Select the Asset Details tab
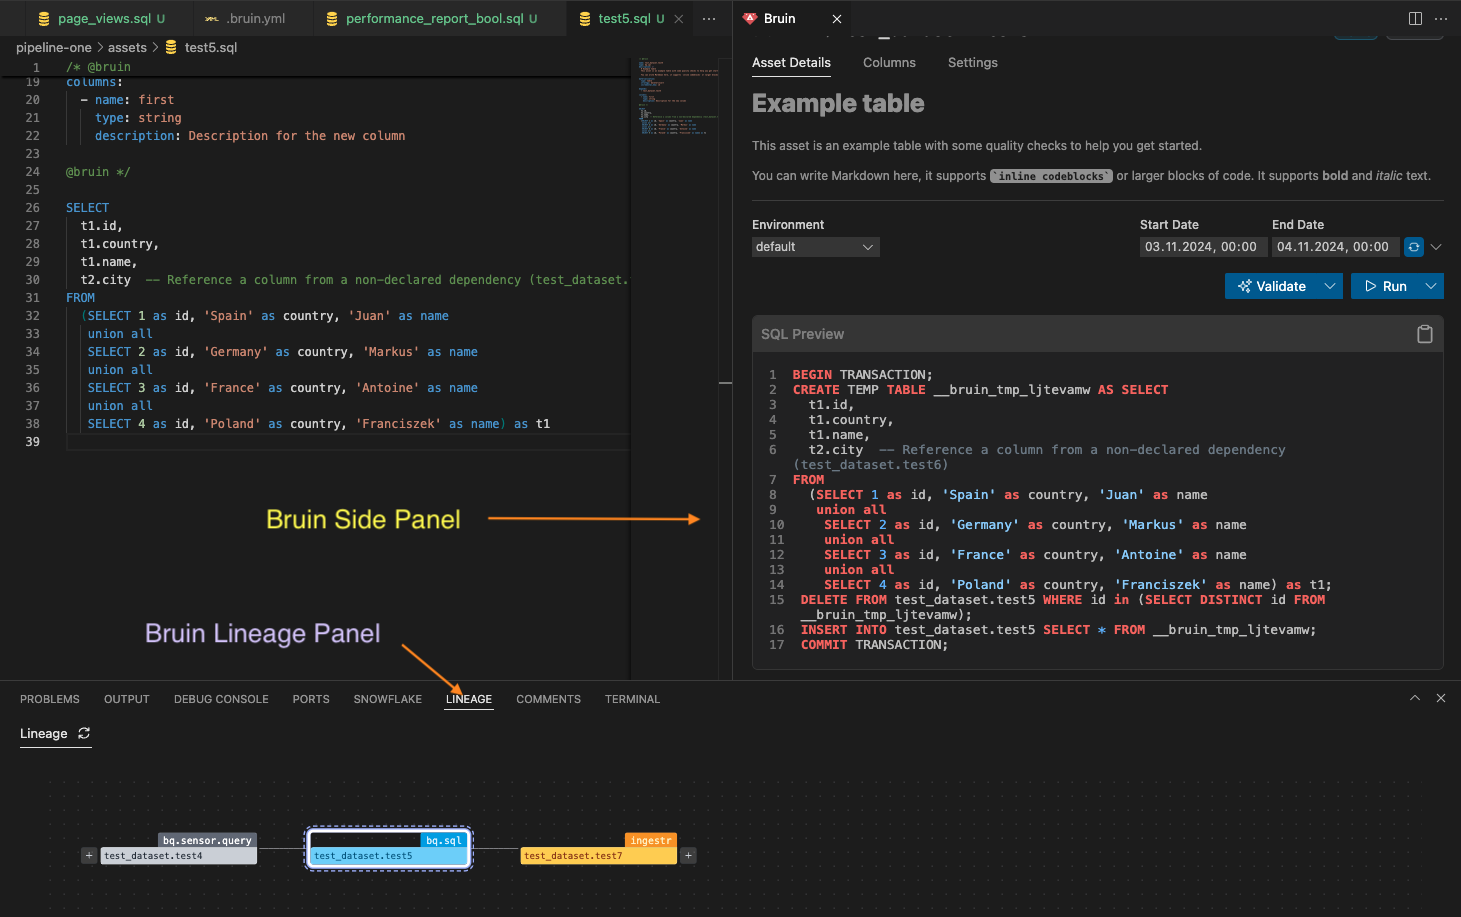The height and width of the screenshot is (917, 1461). pyautogui.click(x=791, y=63)
